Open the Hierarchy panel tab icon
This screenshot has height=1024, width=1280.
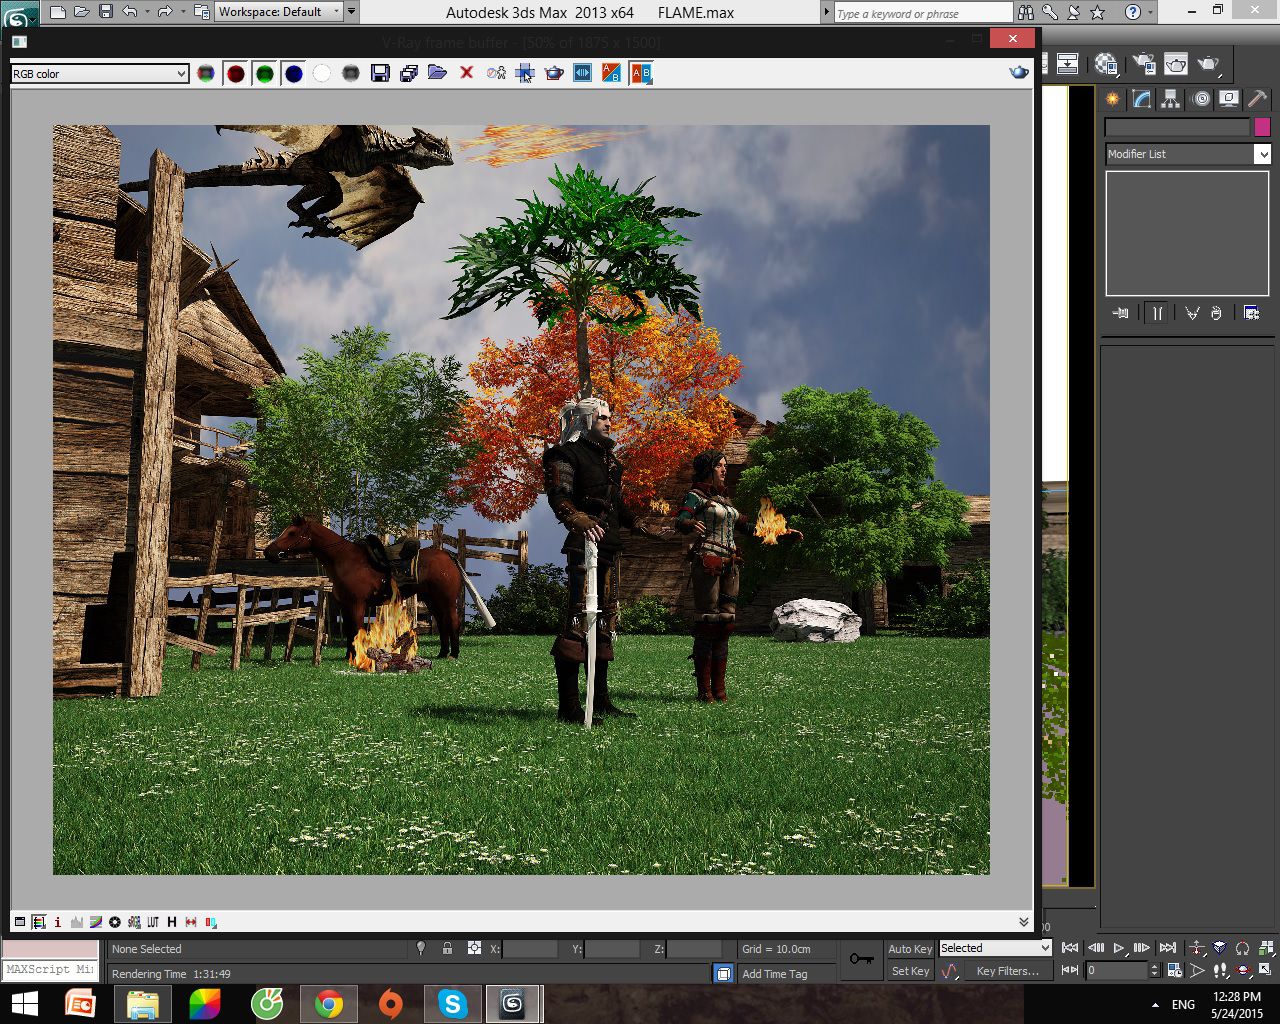click(x=1171, y=99)
